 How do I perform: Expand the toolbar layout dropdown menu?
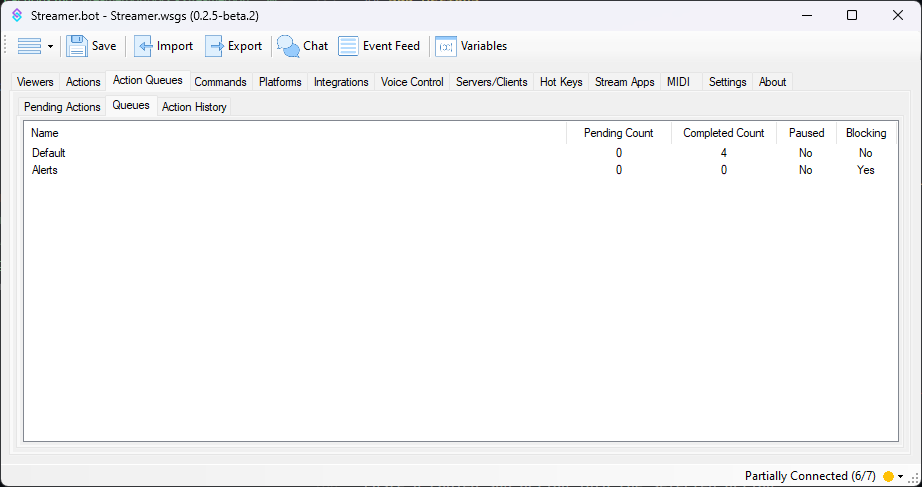[50, 47]
